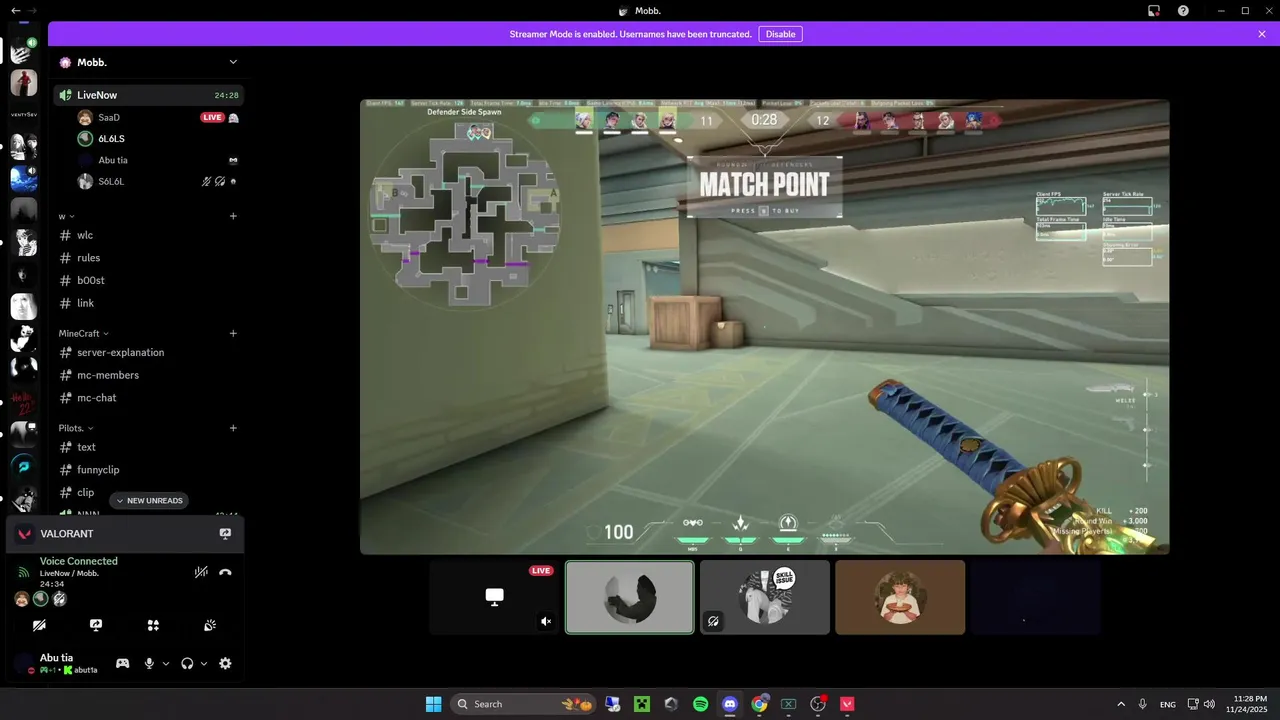
Task: Add a channel to the 'w' category
Action: (x=233, y=216)
